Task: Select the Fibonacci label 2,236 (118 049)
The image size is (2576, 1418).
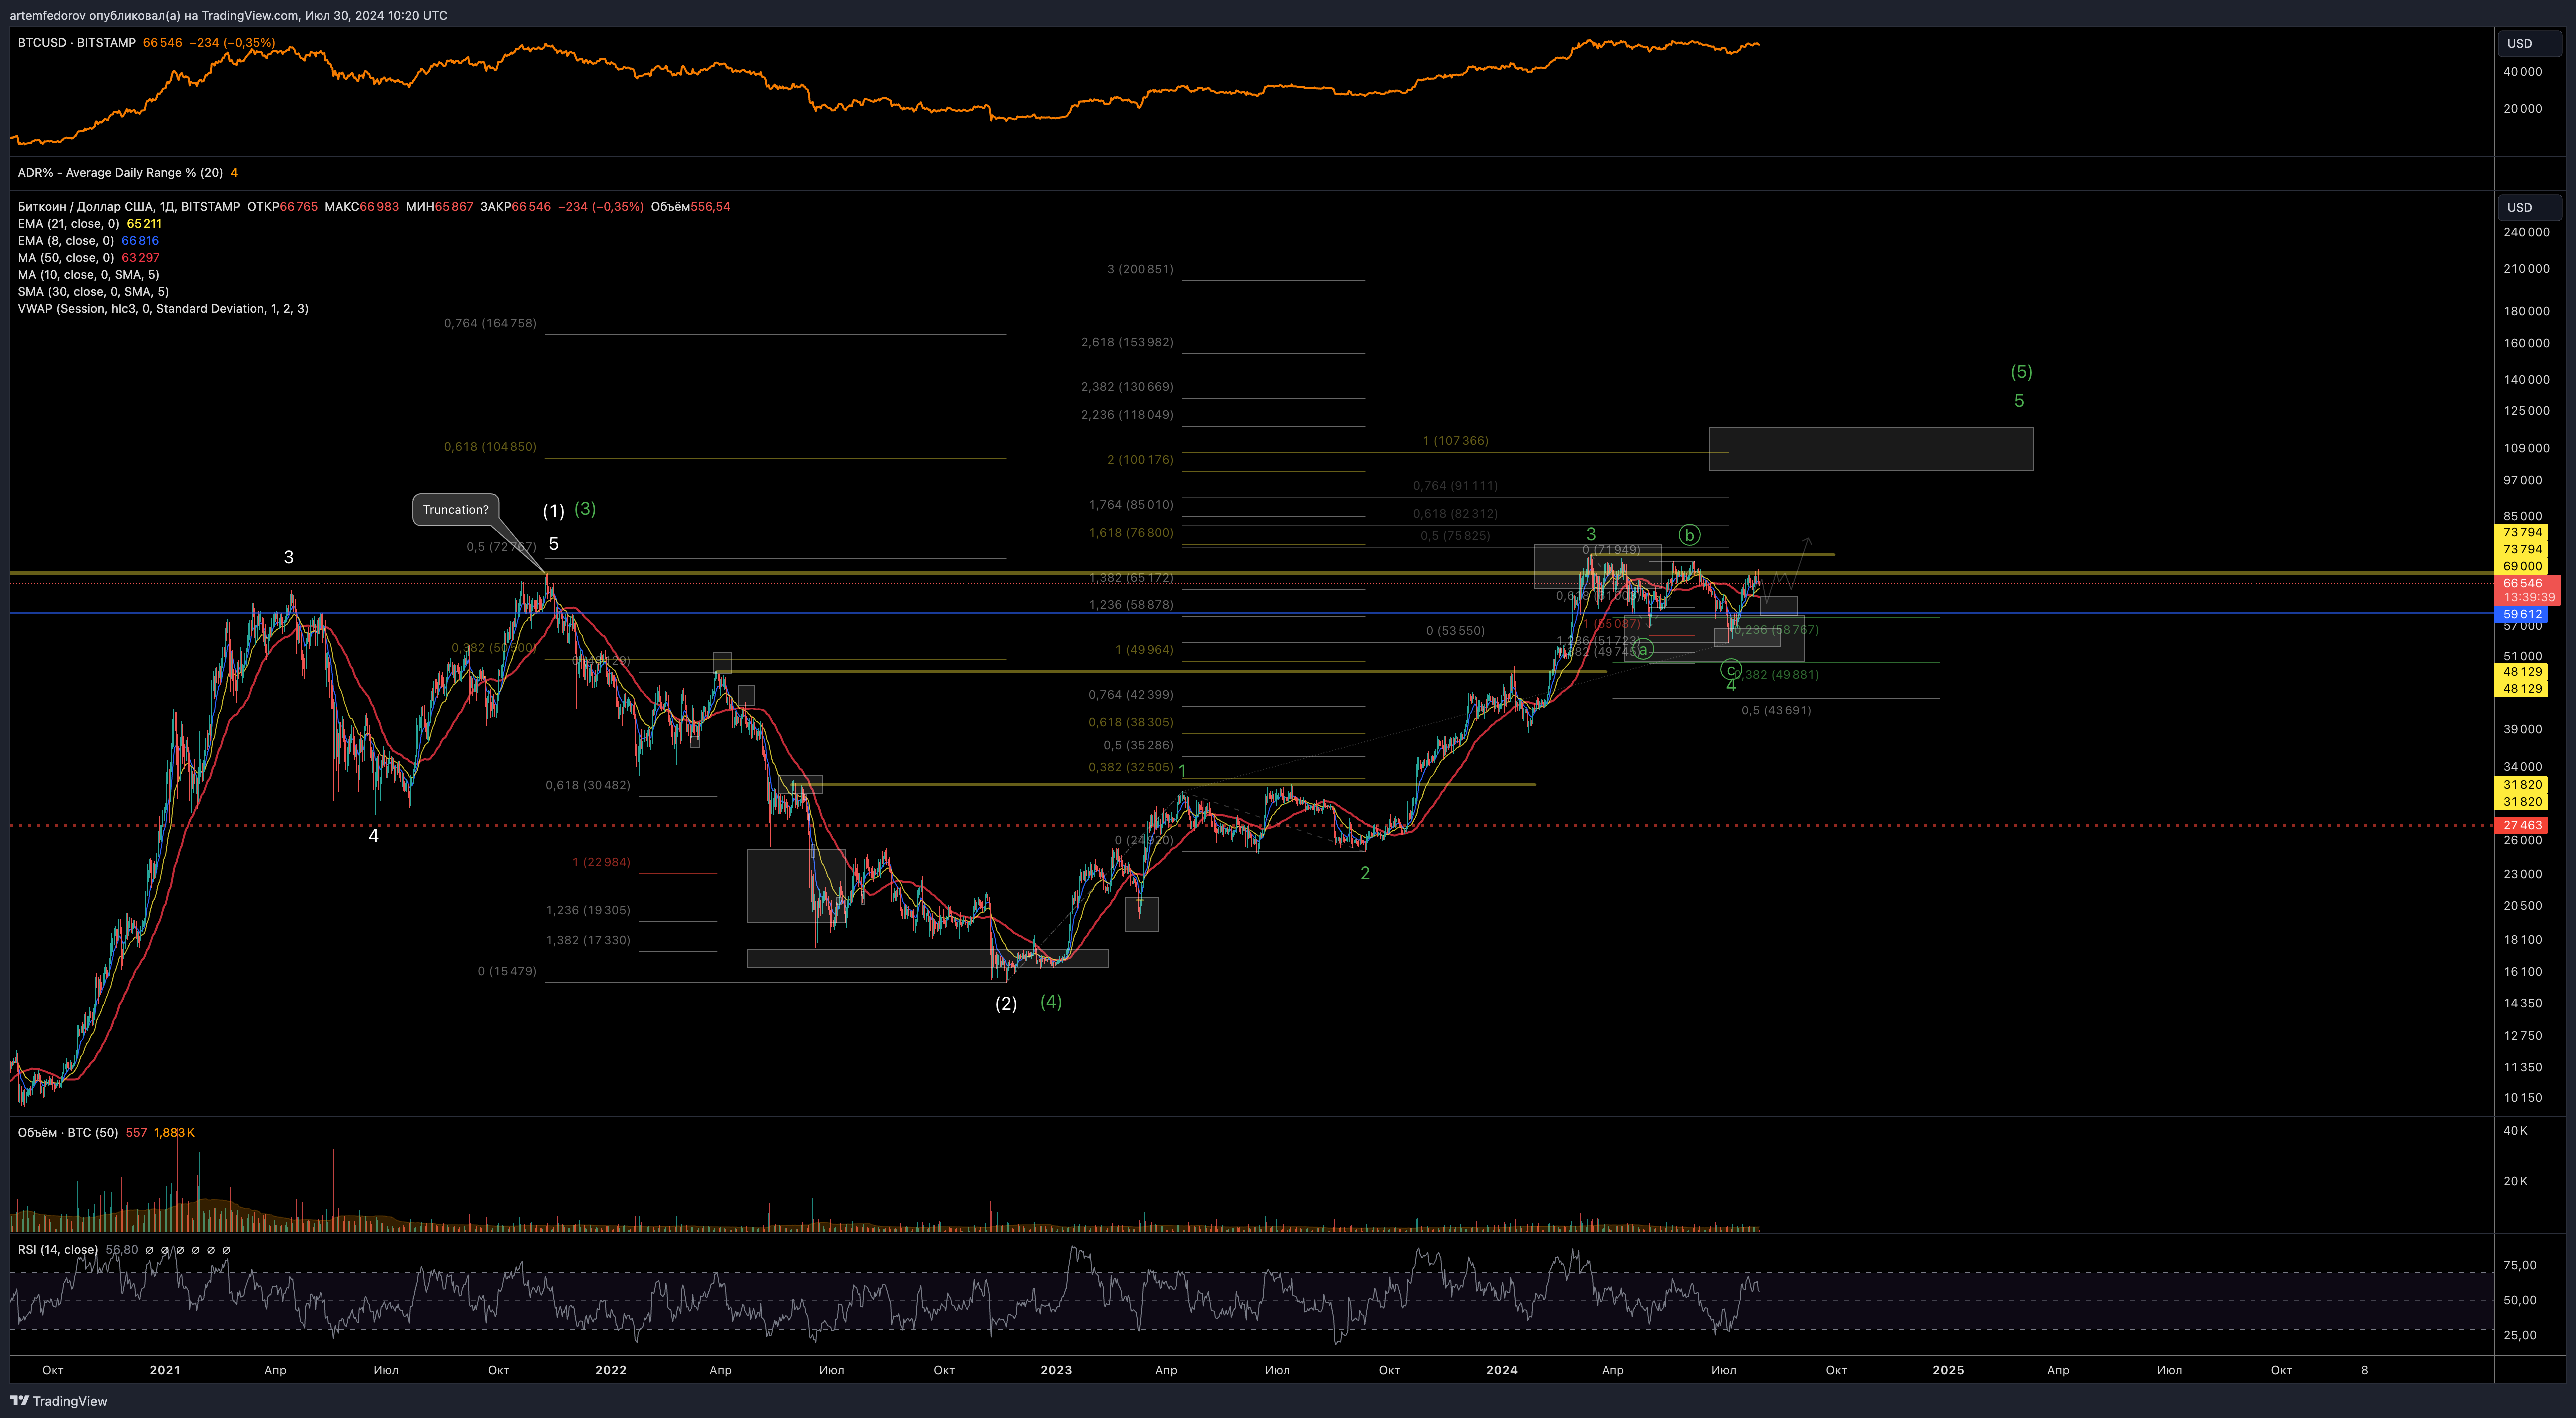Action: (1127, 415)
